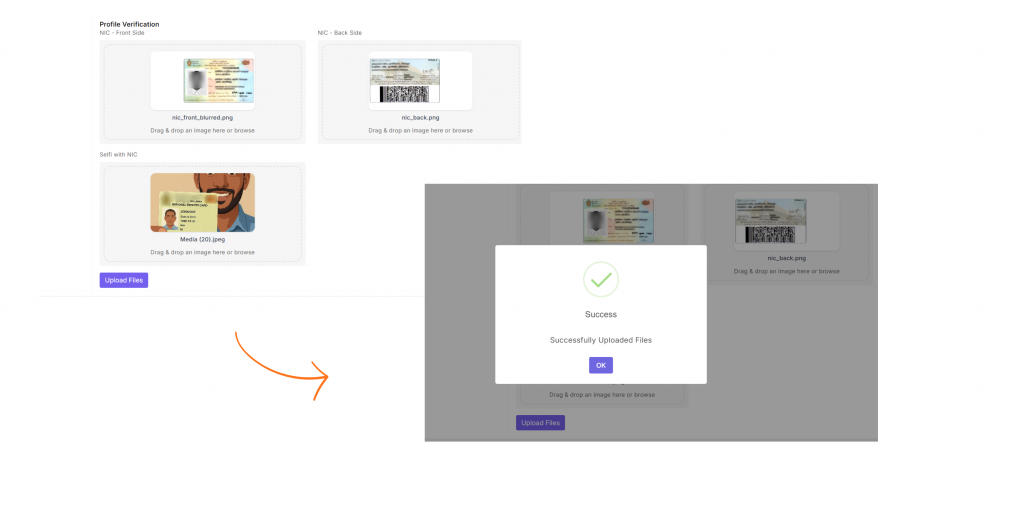Image resolution: width=1024 pixels, height=512 pixels.
Task: Click the nic_front_blurred.png file name
Action: (202, 118)
